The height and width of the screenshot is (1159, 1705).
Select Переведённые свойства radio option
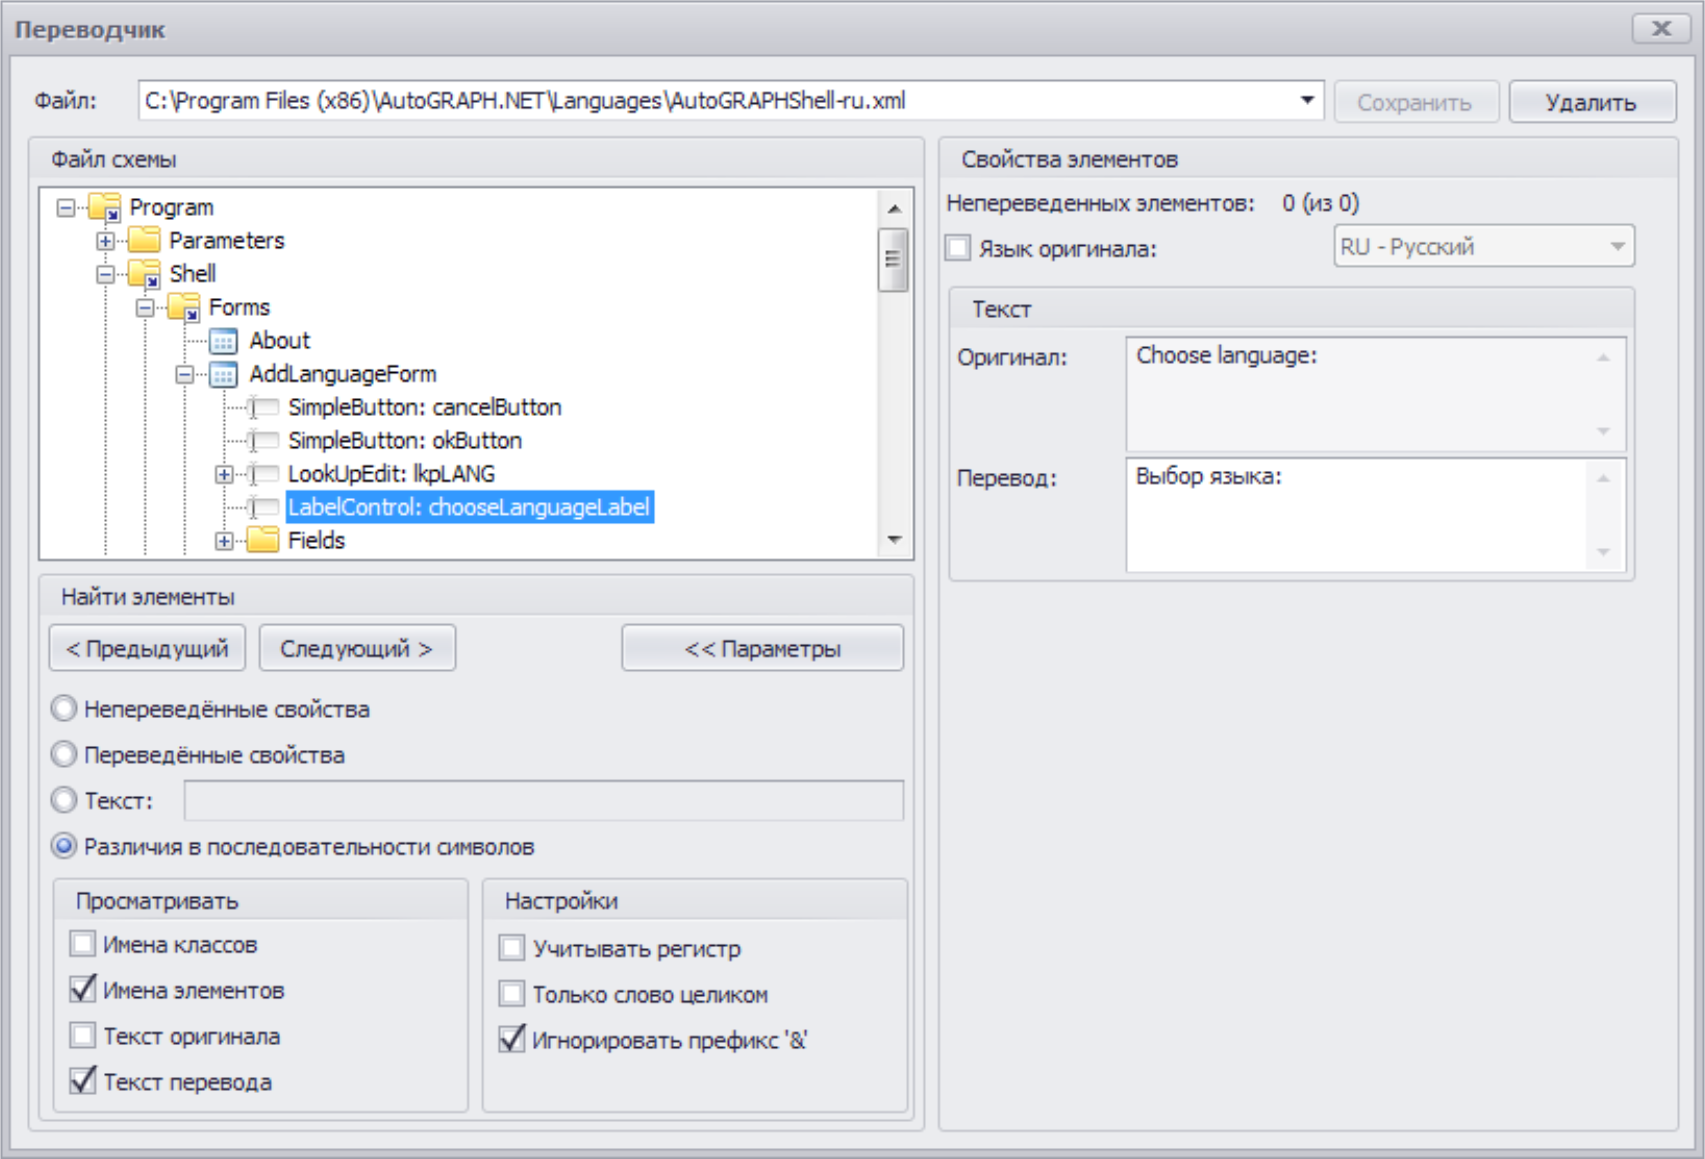click(x=64, y=755)
